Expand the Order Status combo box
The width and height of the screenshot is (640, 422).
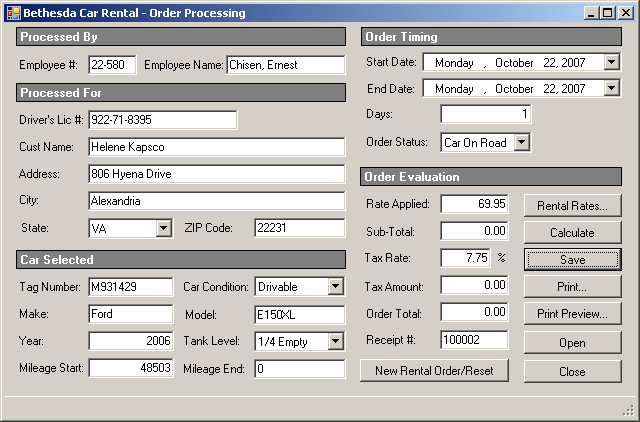pyautogui.click(x=522, y=142)
